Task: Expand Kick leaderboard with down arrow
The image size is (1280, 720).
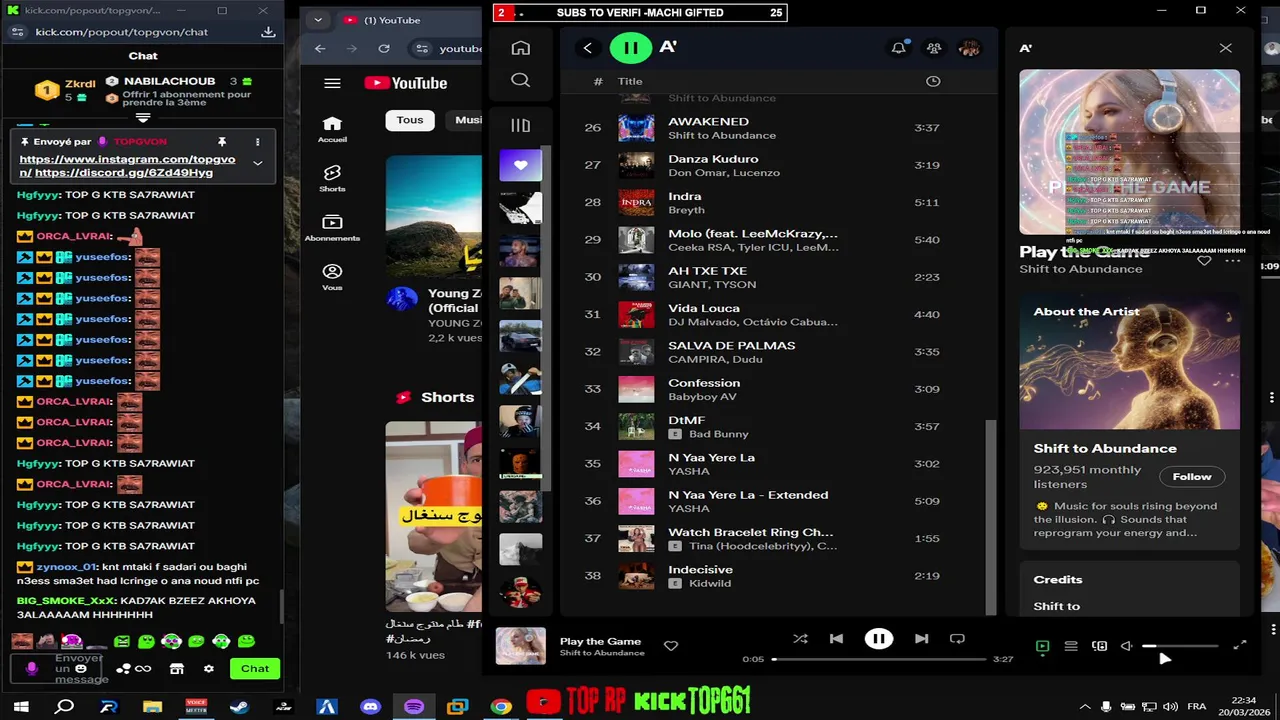Action: pyautogui.click(x=143, y=118)
